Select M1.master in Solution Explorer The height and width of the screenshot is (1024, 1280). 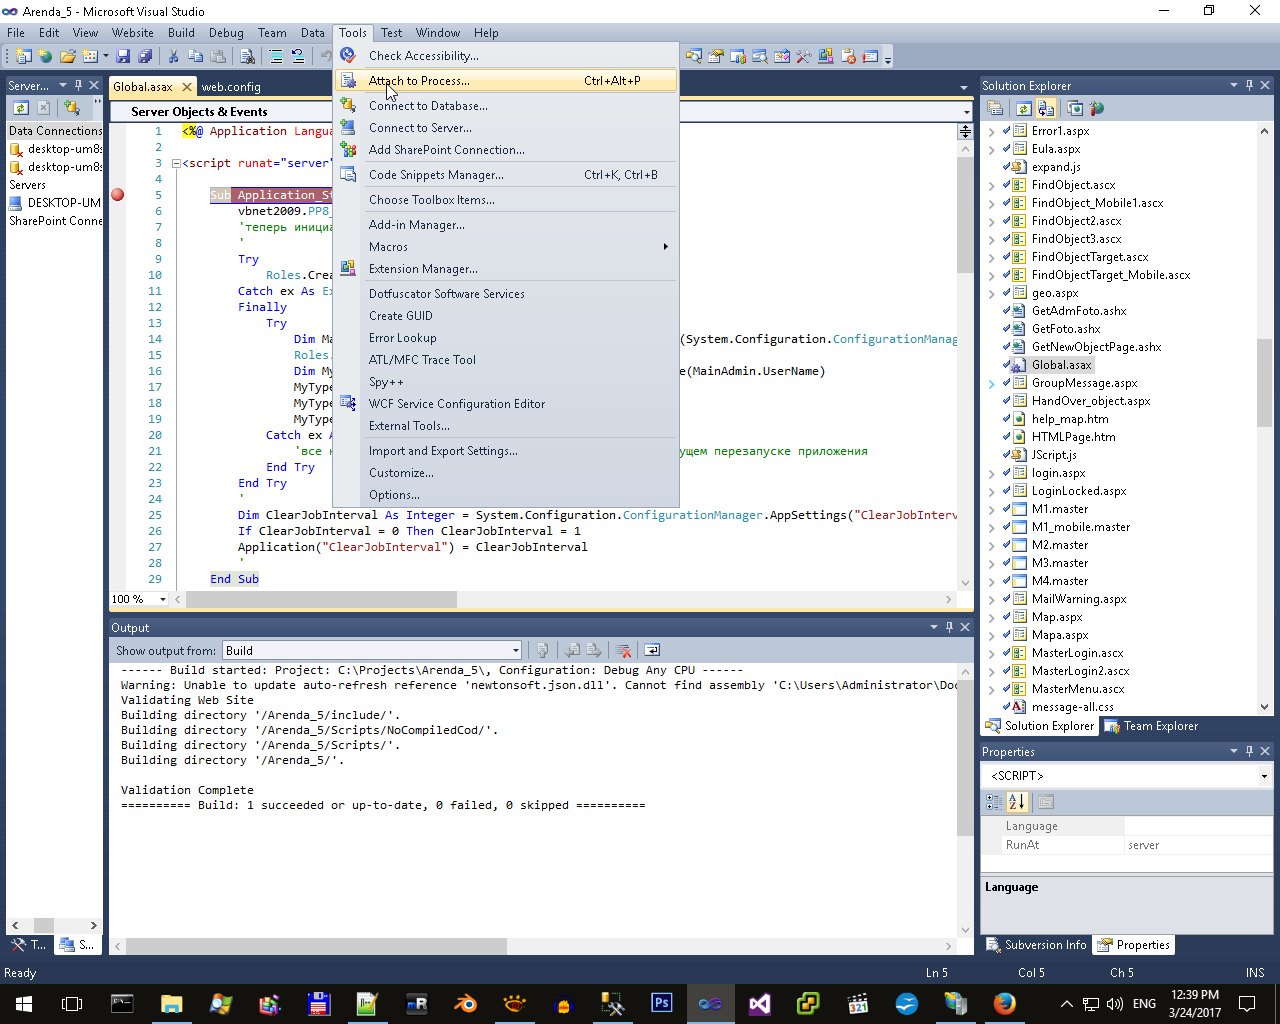tap(1060, 509)
